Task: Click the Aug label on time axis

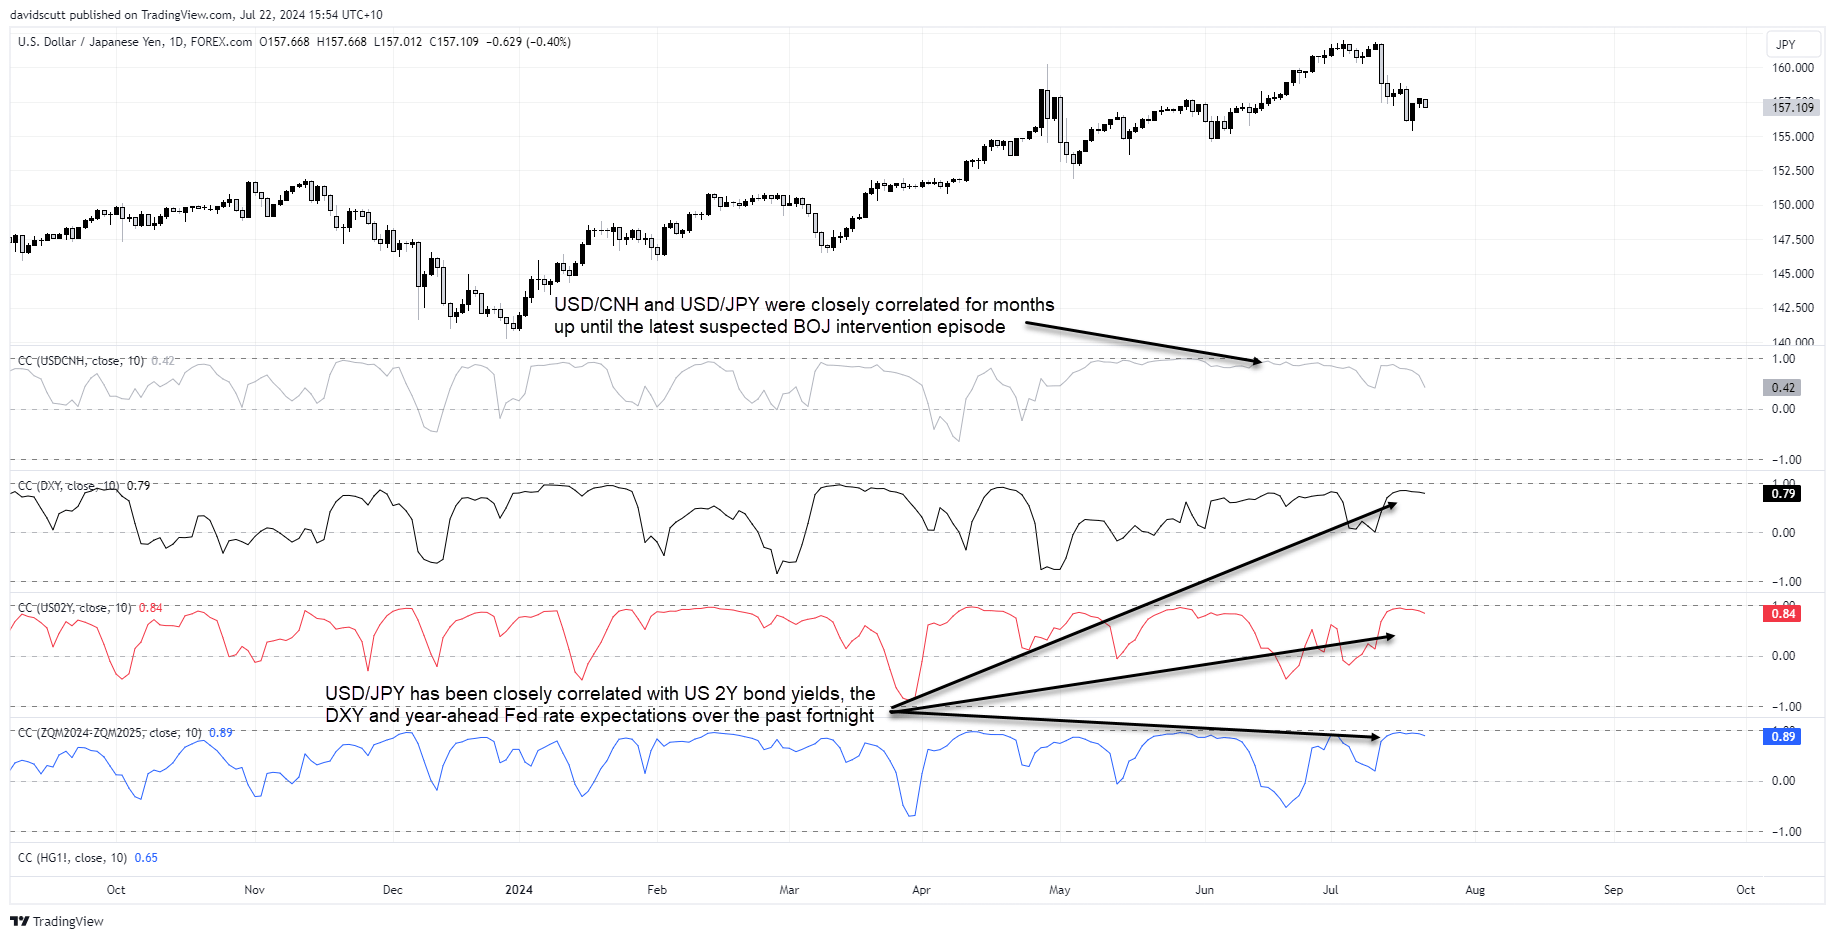Action: point(1475,890)
